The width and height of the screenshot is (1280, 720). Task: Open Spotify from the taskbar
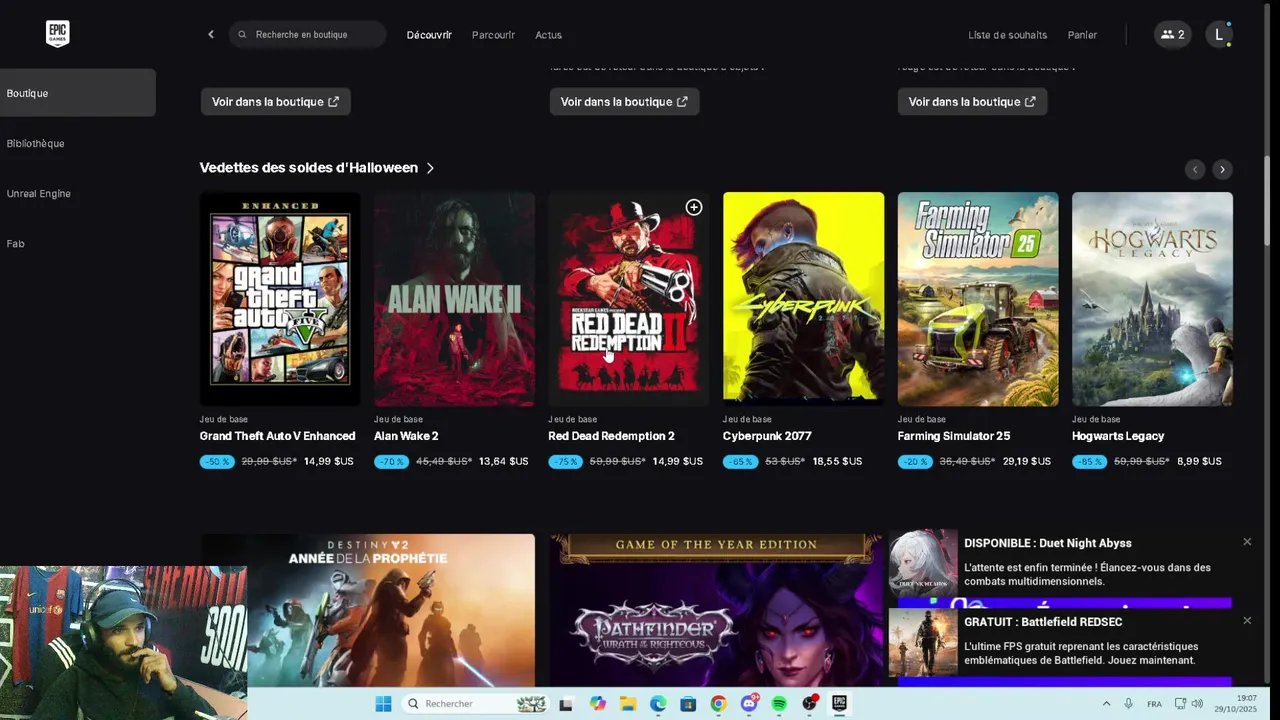click(x=779, y=704)
